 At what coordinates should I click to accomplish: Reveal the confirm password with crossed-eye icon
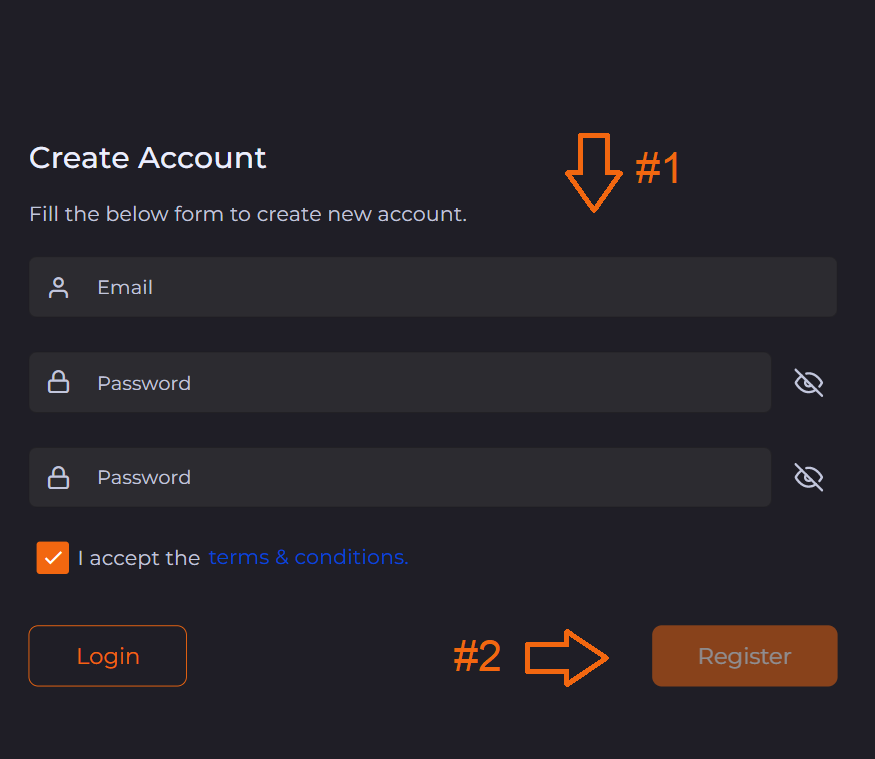[x=808, y=477]
